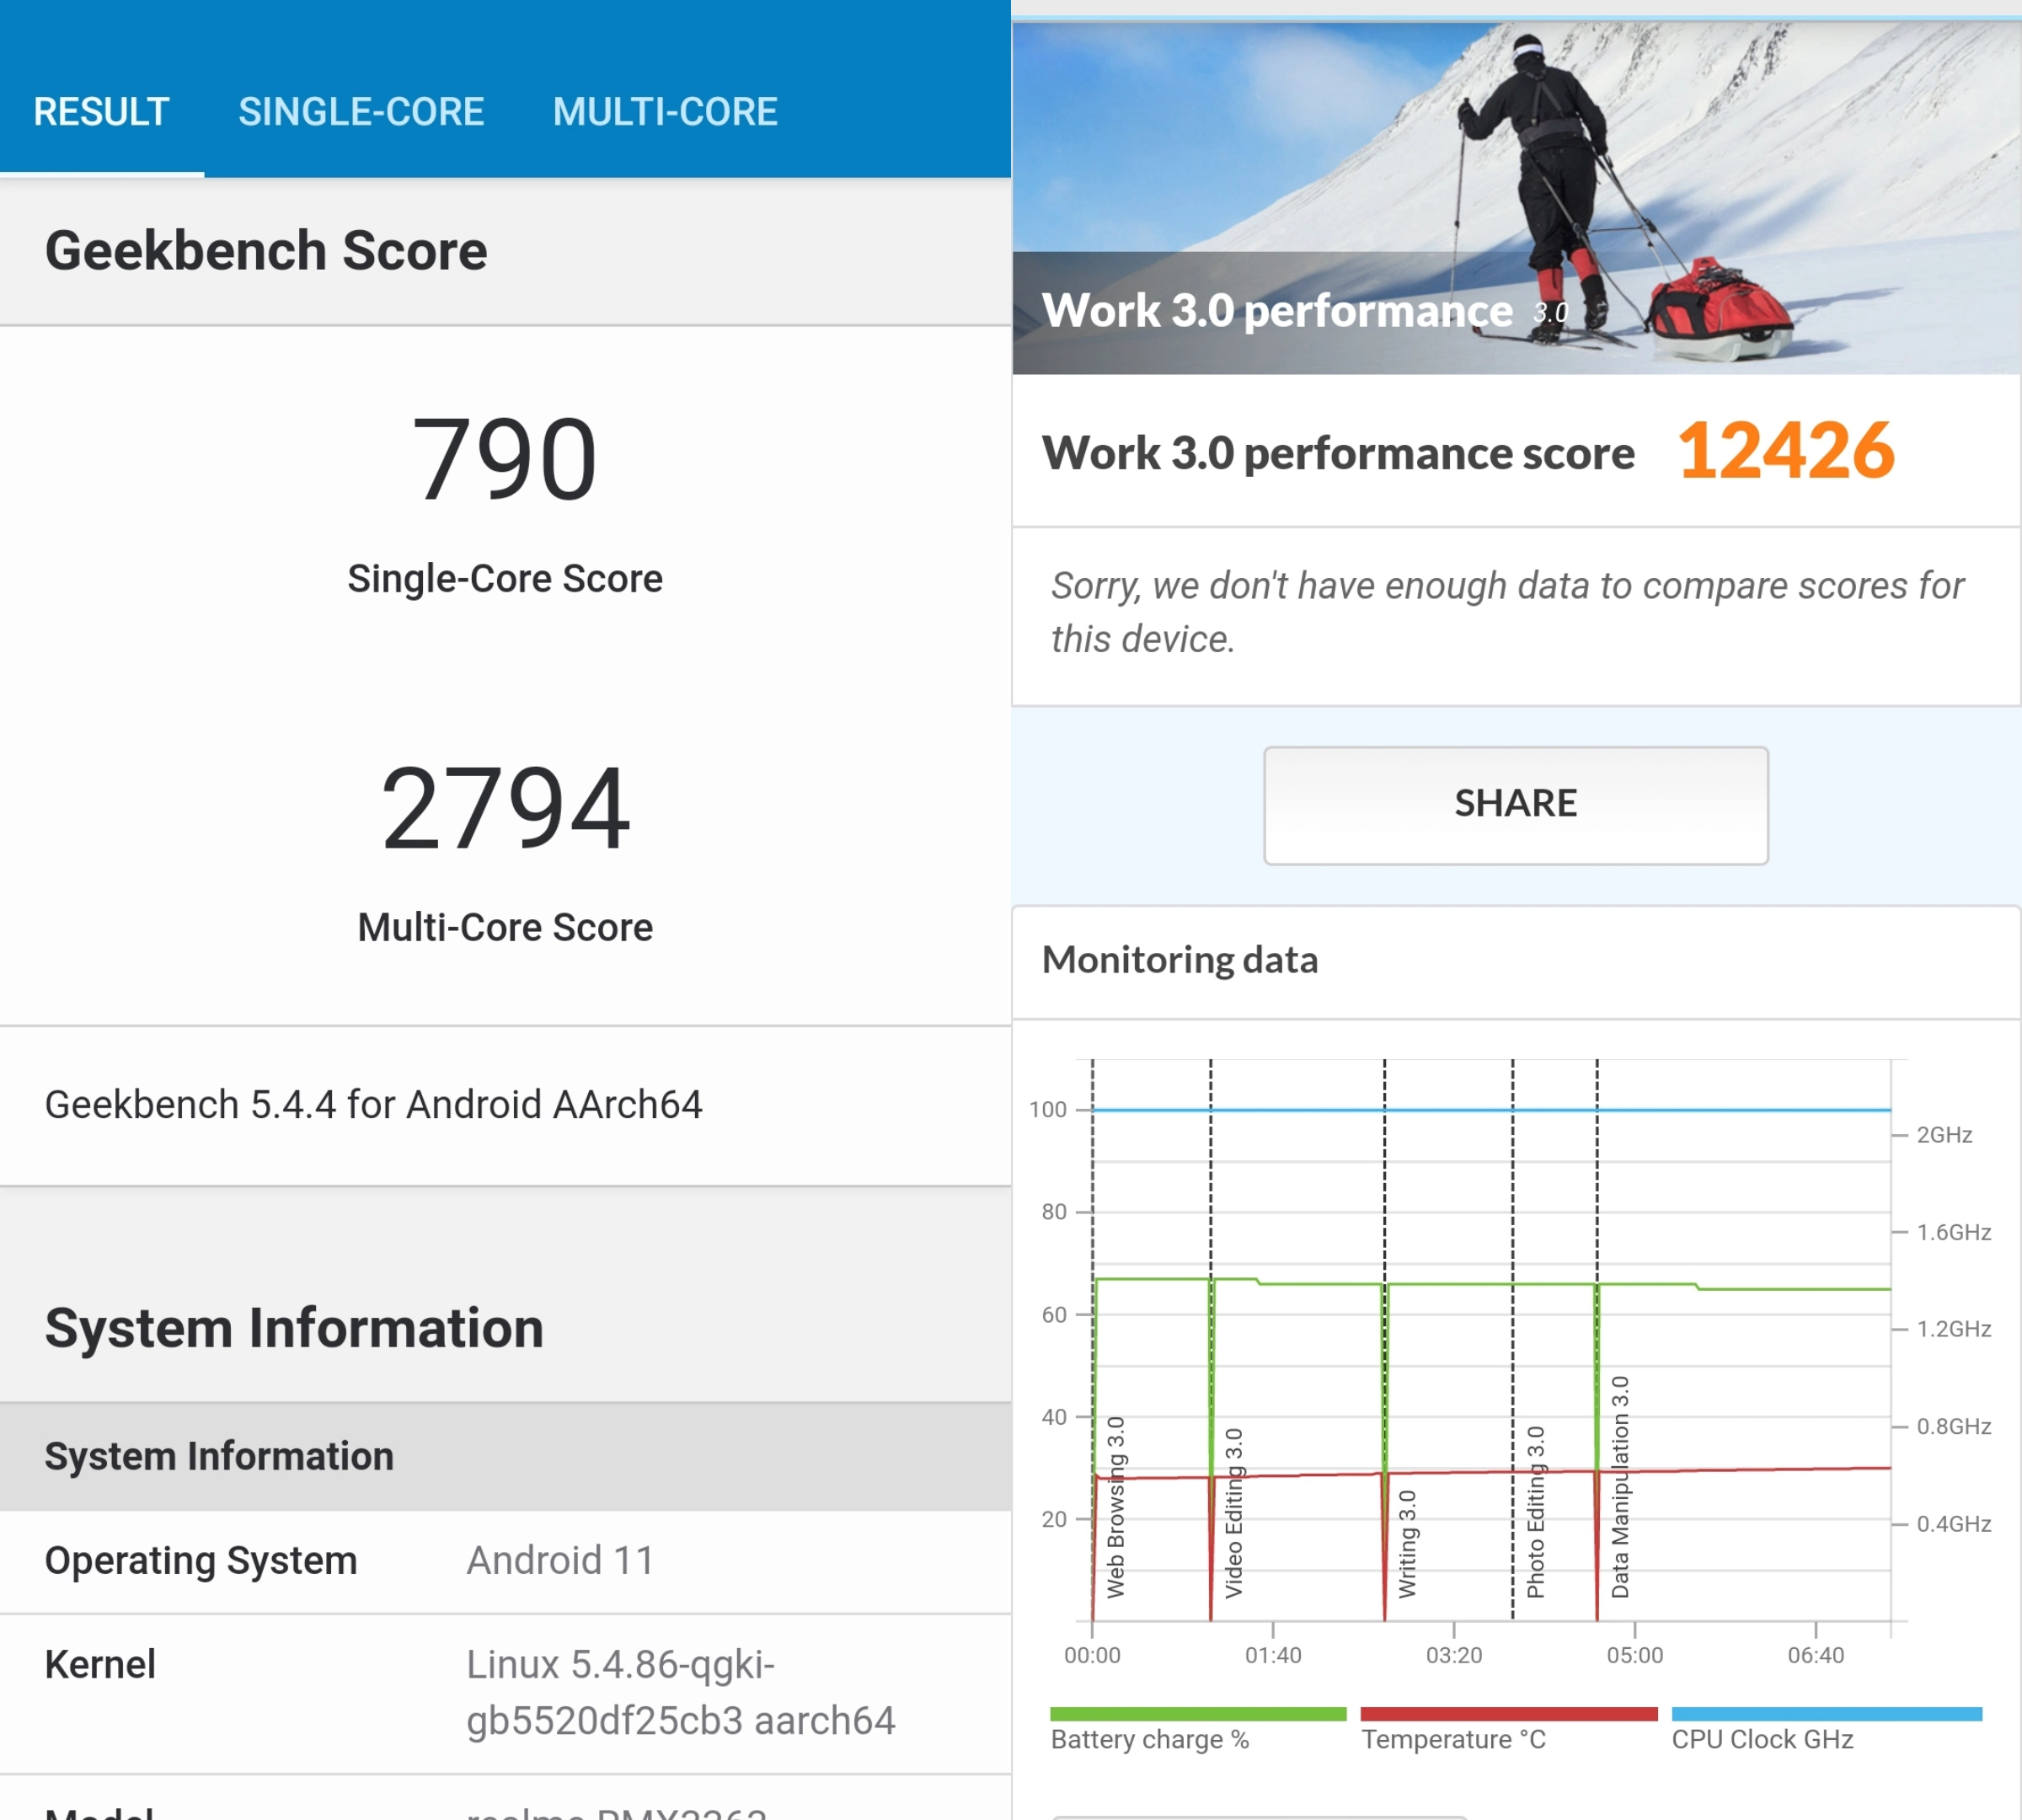The image size is (2022, 1820).
Task: Click the Video Editing 3.0 chart marker
Action: (1234, 1513)
